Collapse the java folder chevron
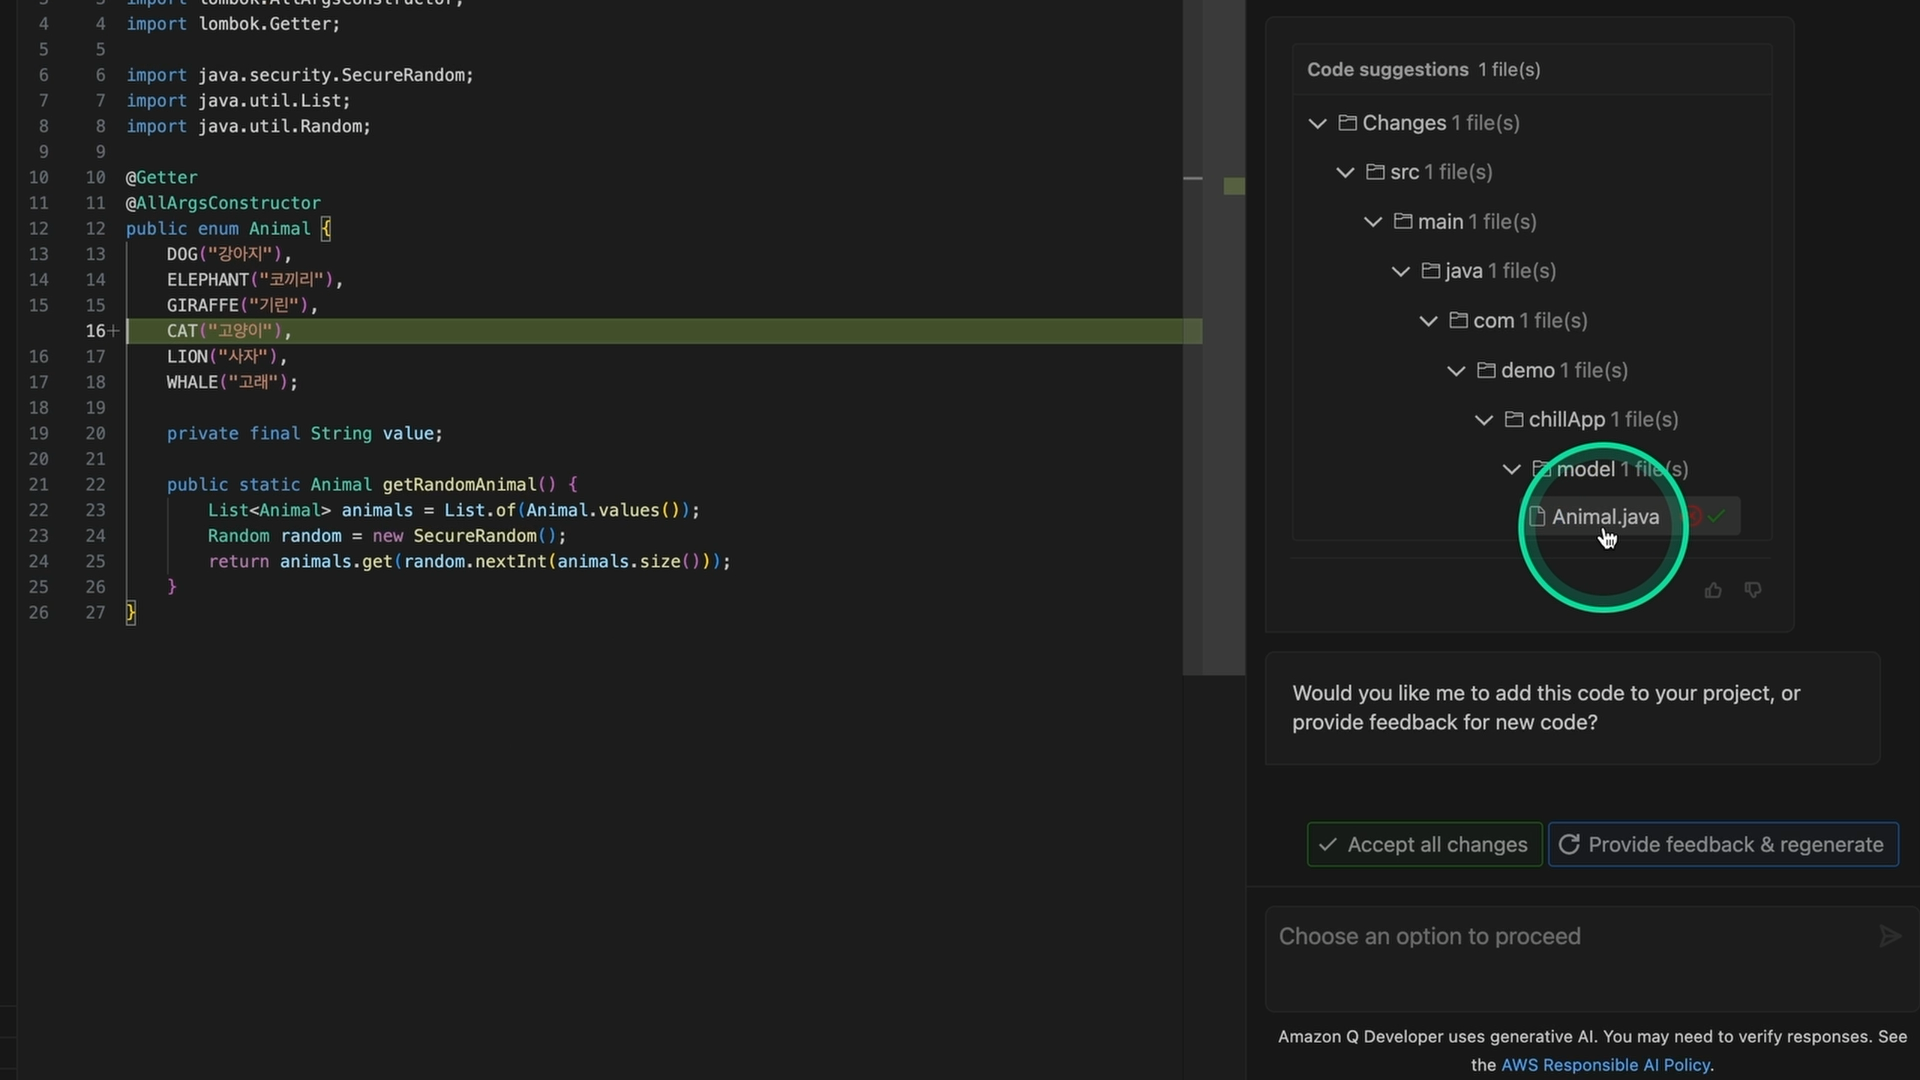 coord(1400,272)
